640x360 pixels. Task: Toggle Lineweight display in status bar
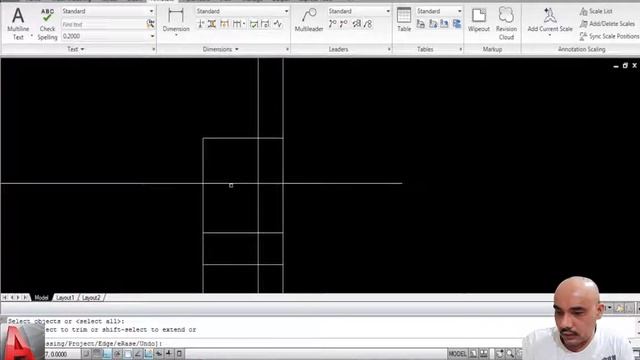pos(169,353)
